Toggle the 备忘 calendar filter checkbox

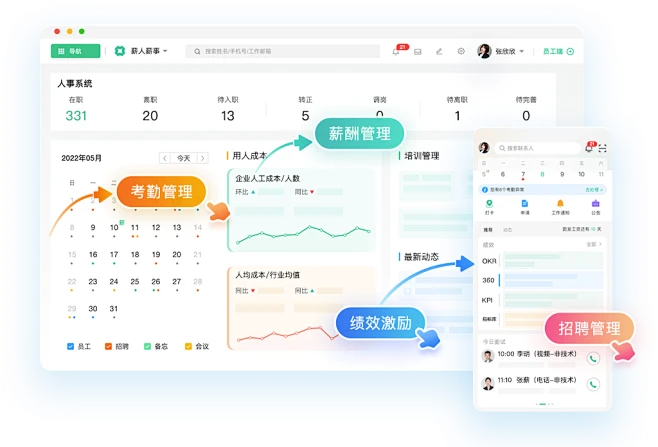[x=147, y=346]
